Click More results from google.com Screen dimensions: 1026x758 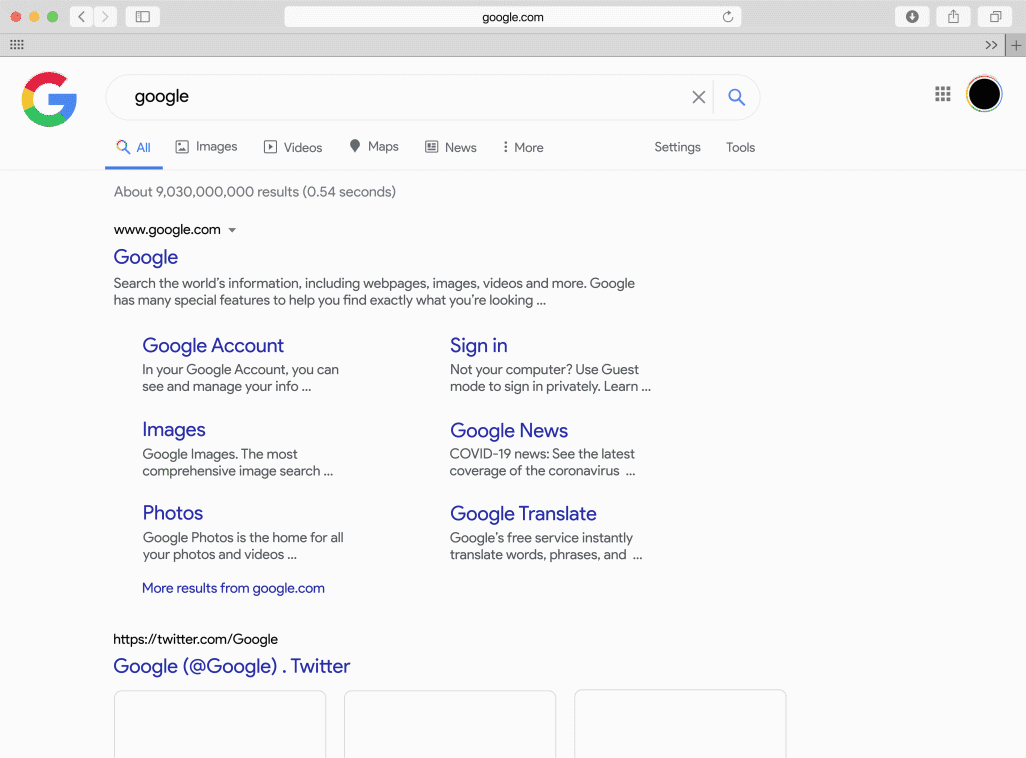(233, 588)
